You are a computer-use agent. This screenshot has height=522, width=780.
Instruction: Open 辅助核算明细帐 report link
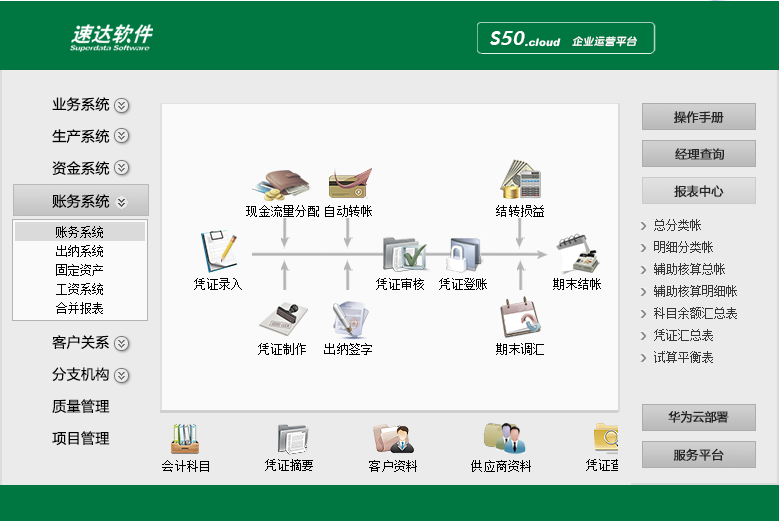coord(695,291)
